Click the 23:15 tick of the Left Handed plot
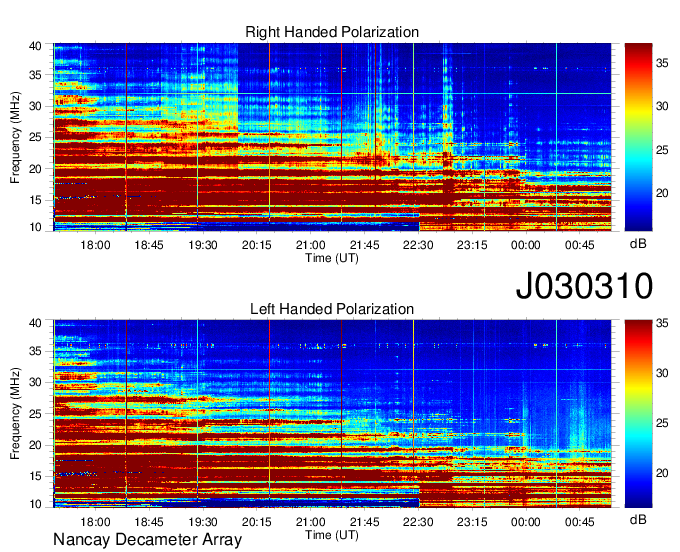Viewport: 680px width, 552px height. pos(472,522)
